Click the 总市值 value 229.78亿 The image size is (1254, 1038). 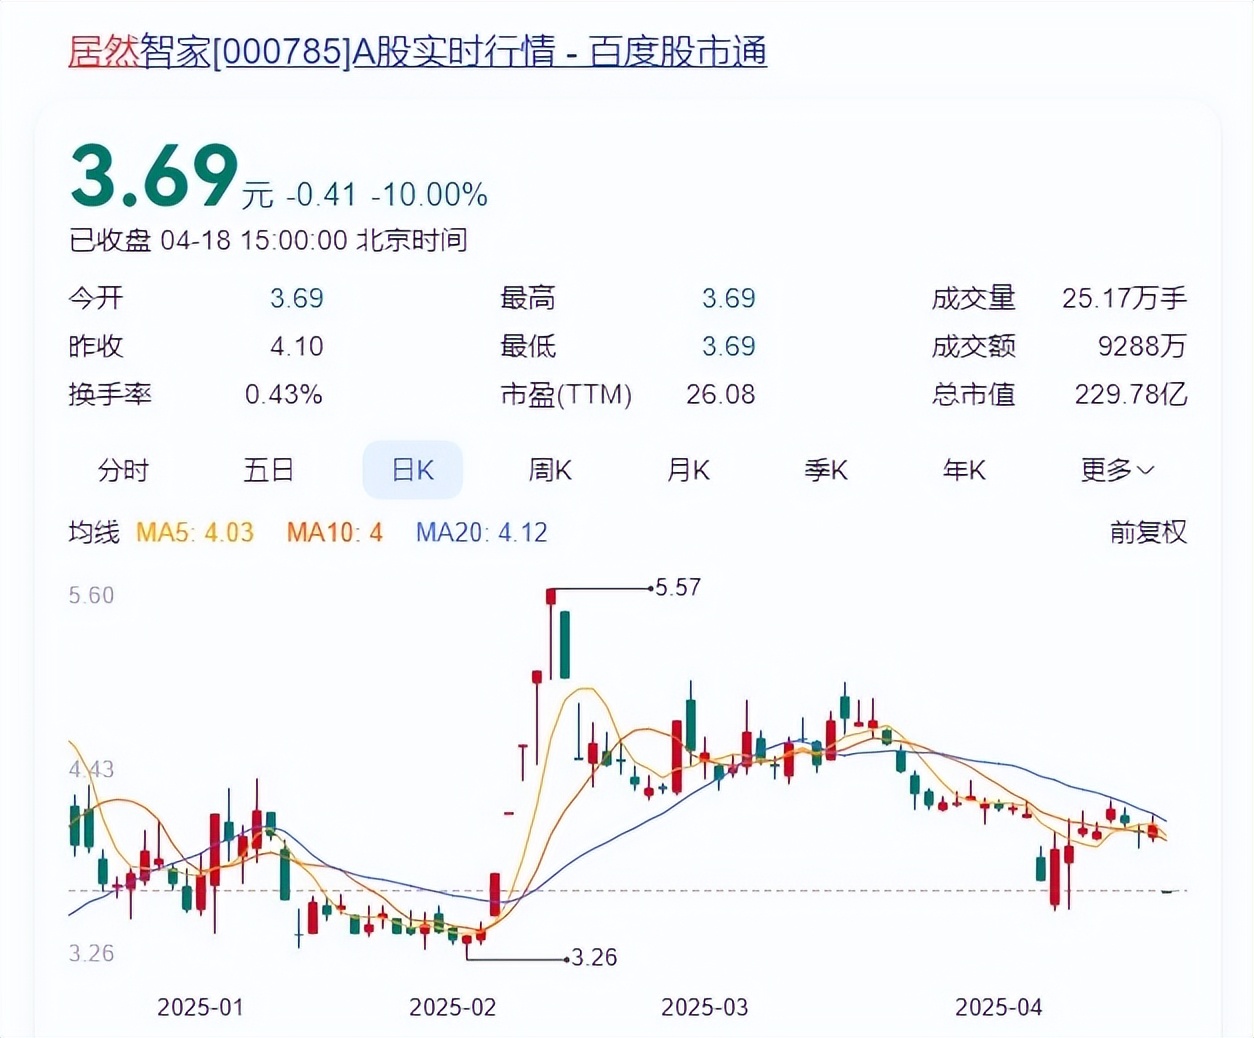(x=1131, y=394)
